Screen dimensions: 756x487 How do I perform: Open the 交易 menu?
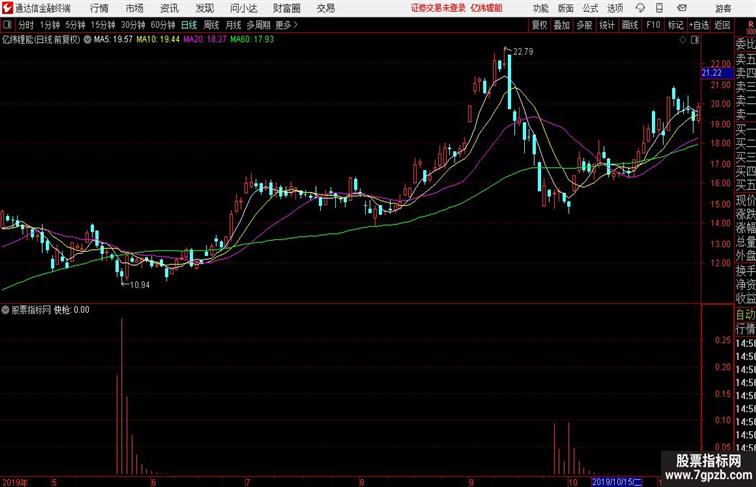[325, 8]
